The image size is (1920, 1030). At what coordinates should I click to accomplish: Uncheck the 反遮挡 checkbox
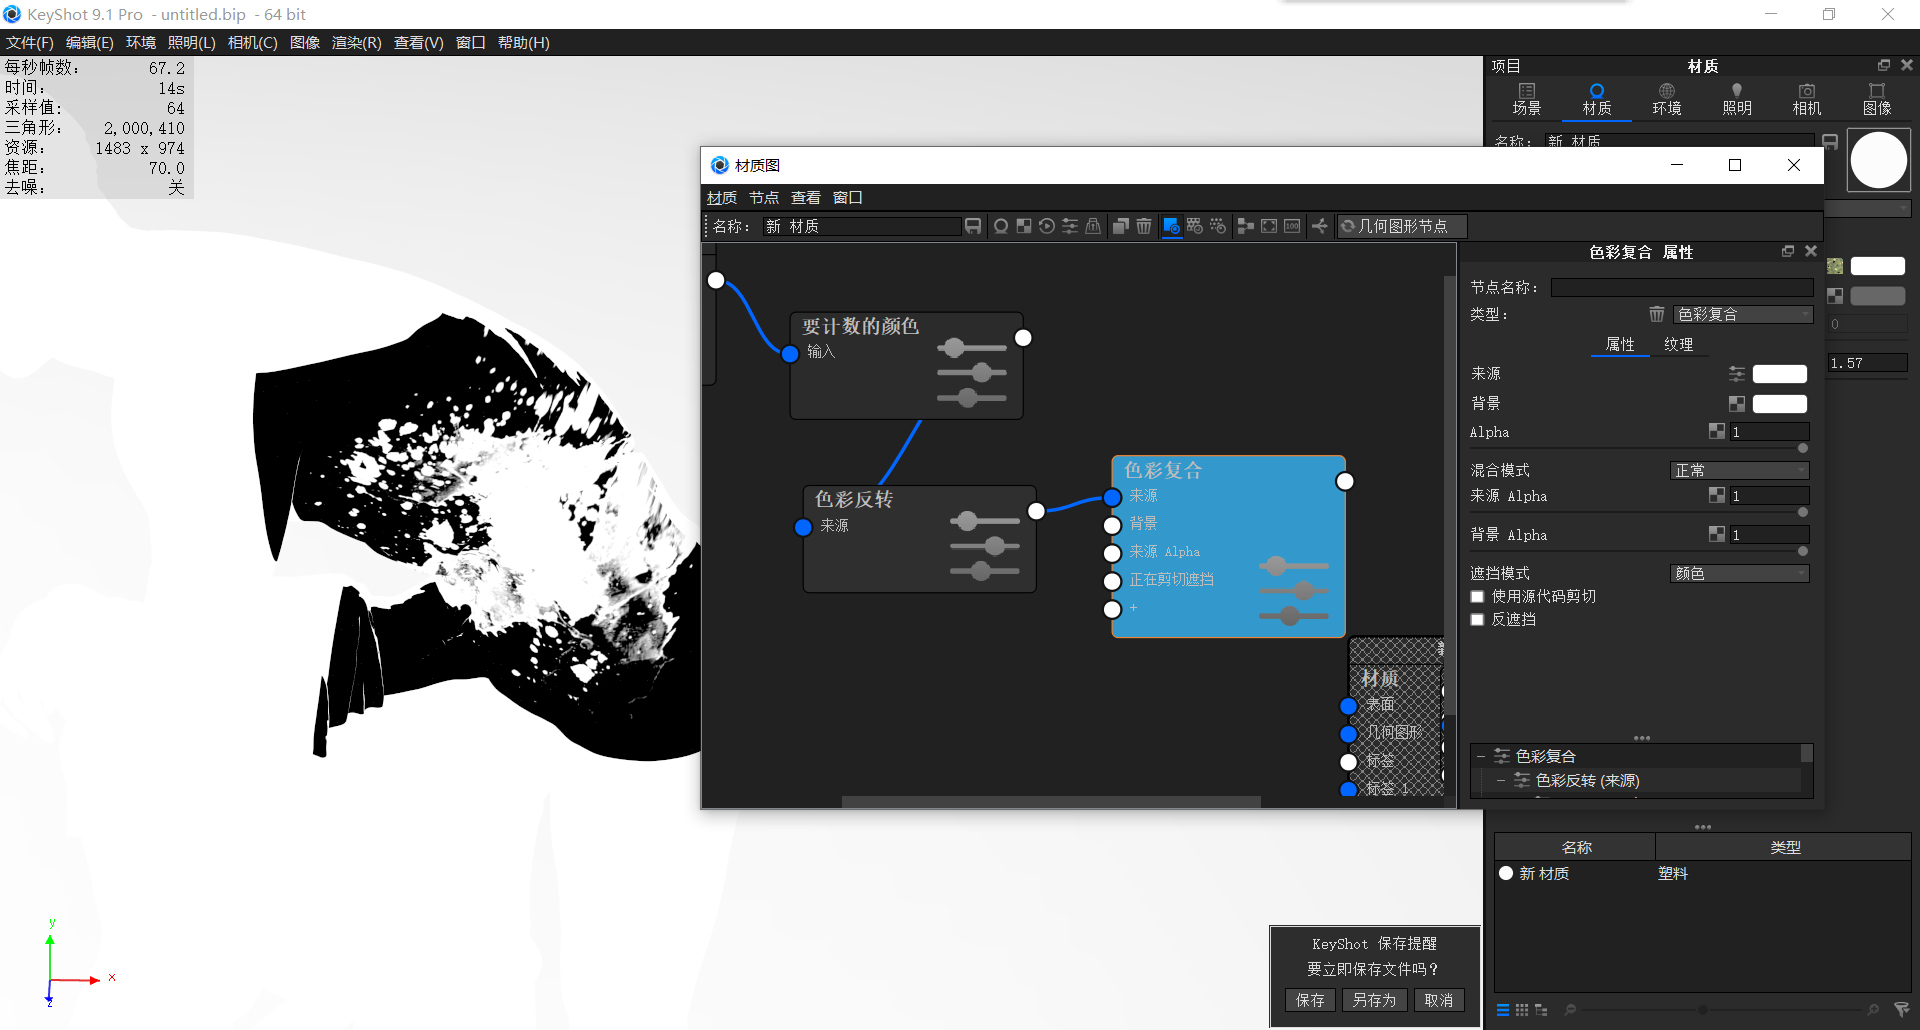point(1477,619)
